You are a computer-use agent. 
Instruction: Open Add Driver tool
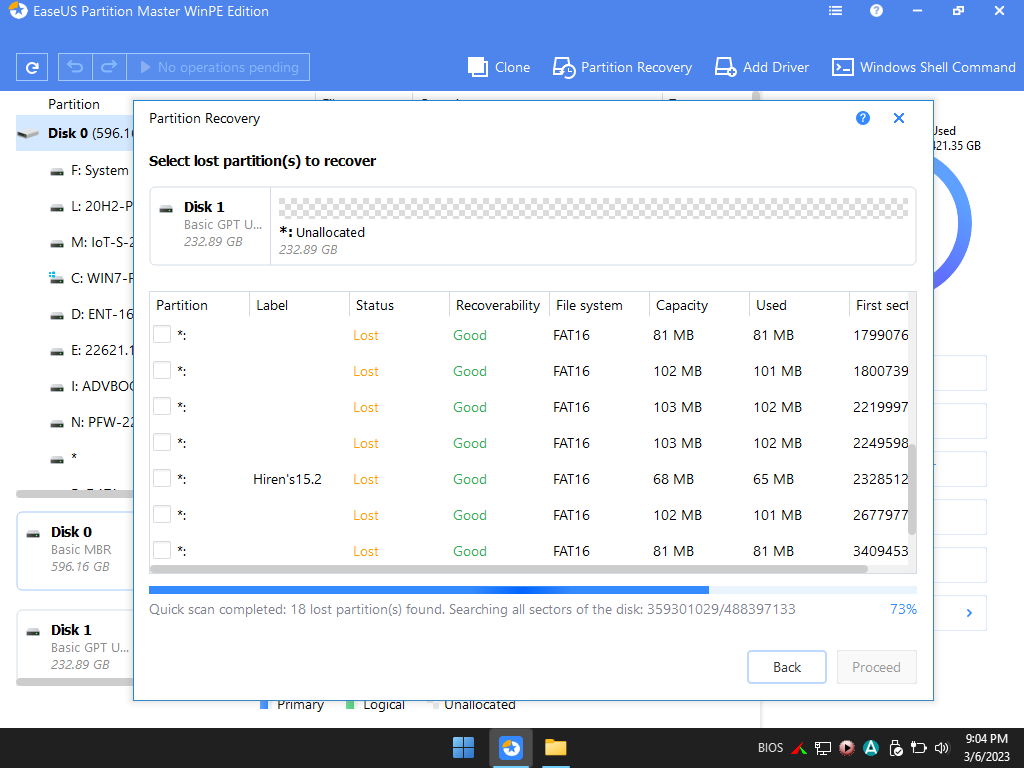(761, 67)
